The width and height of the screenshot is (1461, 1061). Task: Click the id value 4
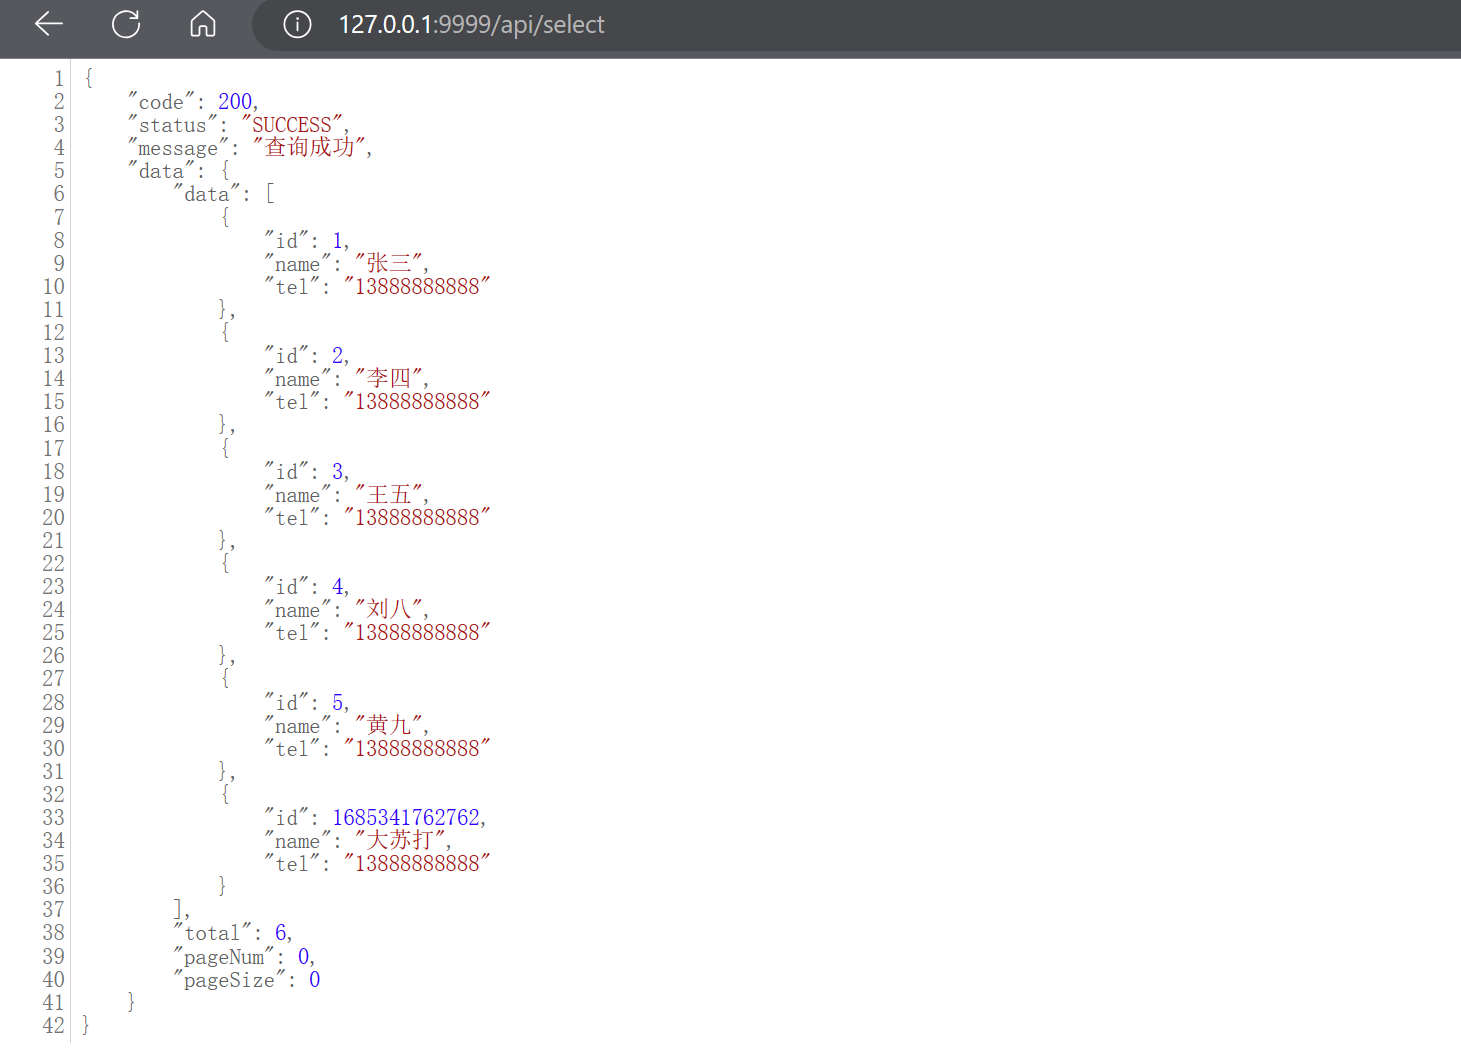pos(338,587)
